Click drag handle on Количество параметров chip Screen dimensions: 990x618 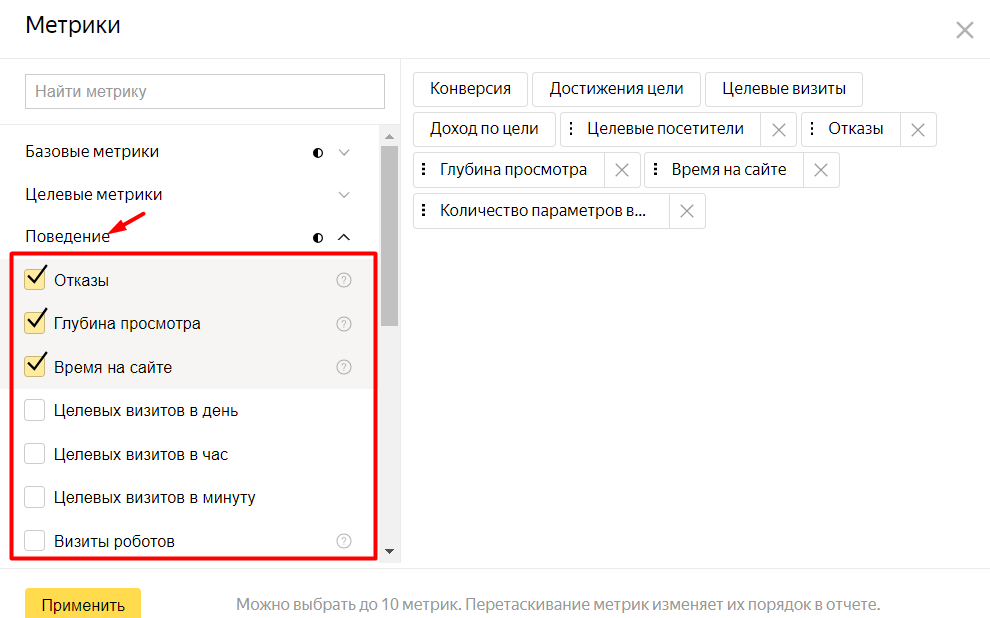click(x=424, y=210)
